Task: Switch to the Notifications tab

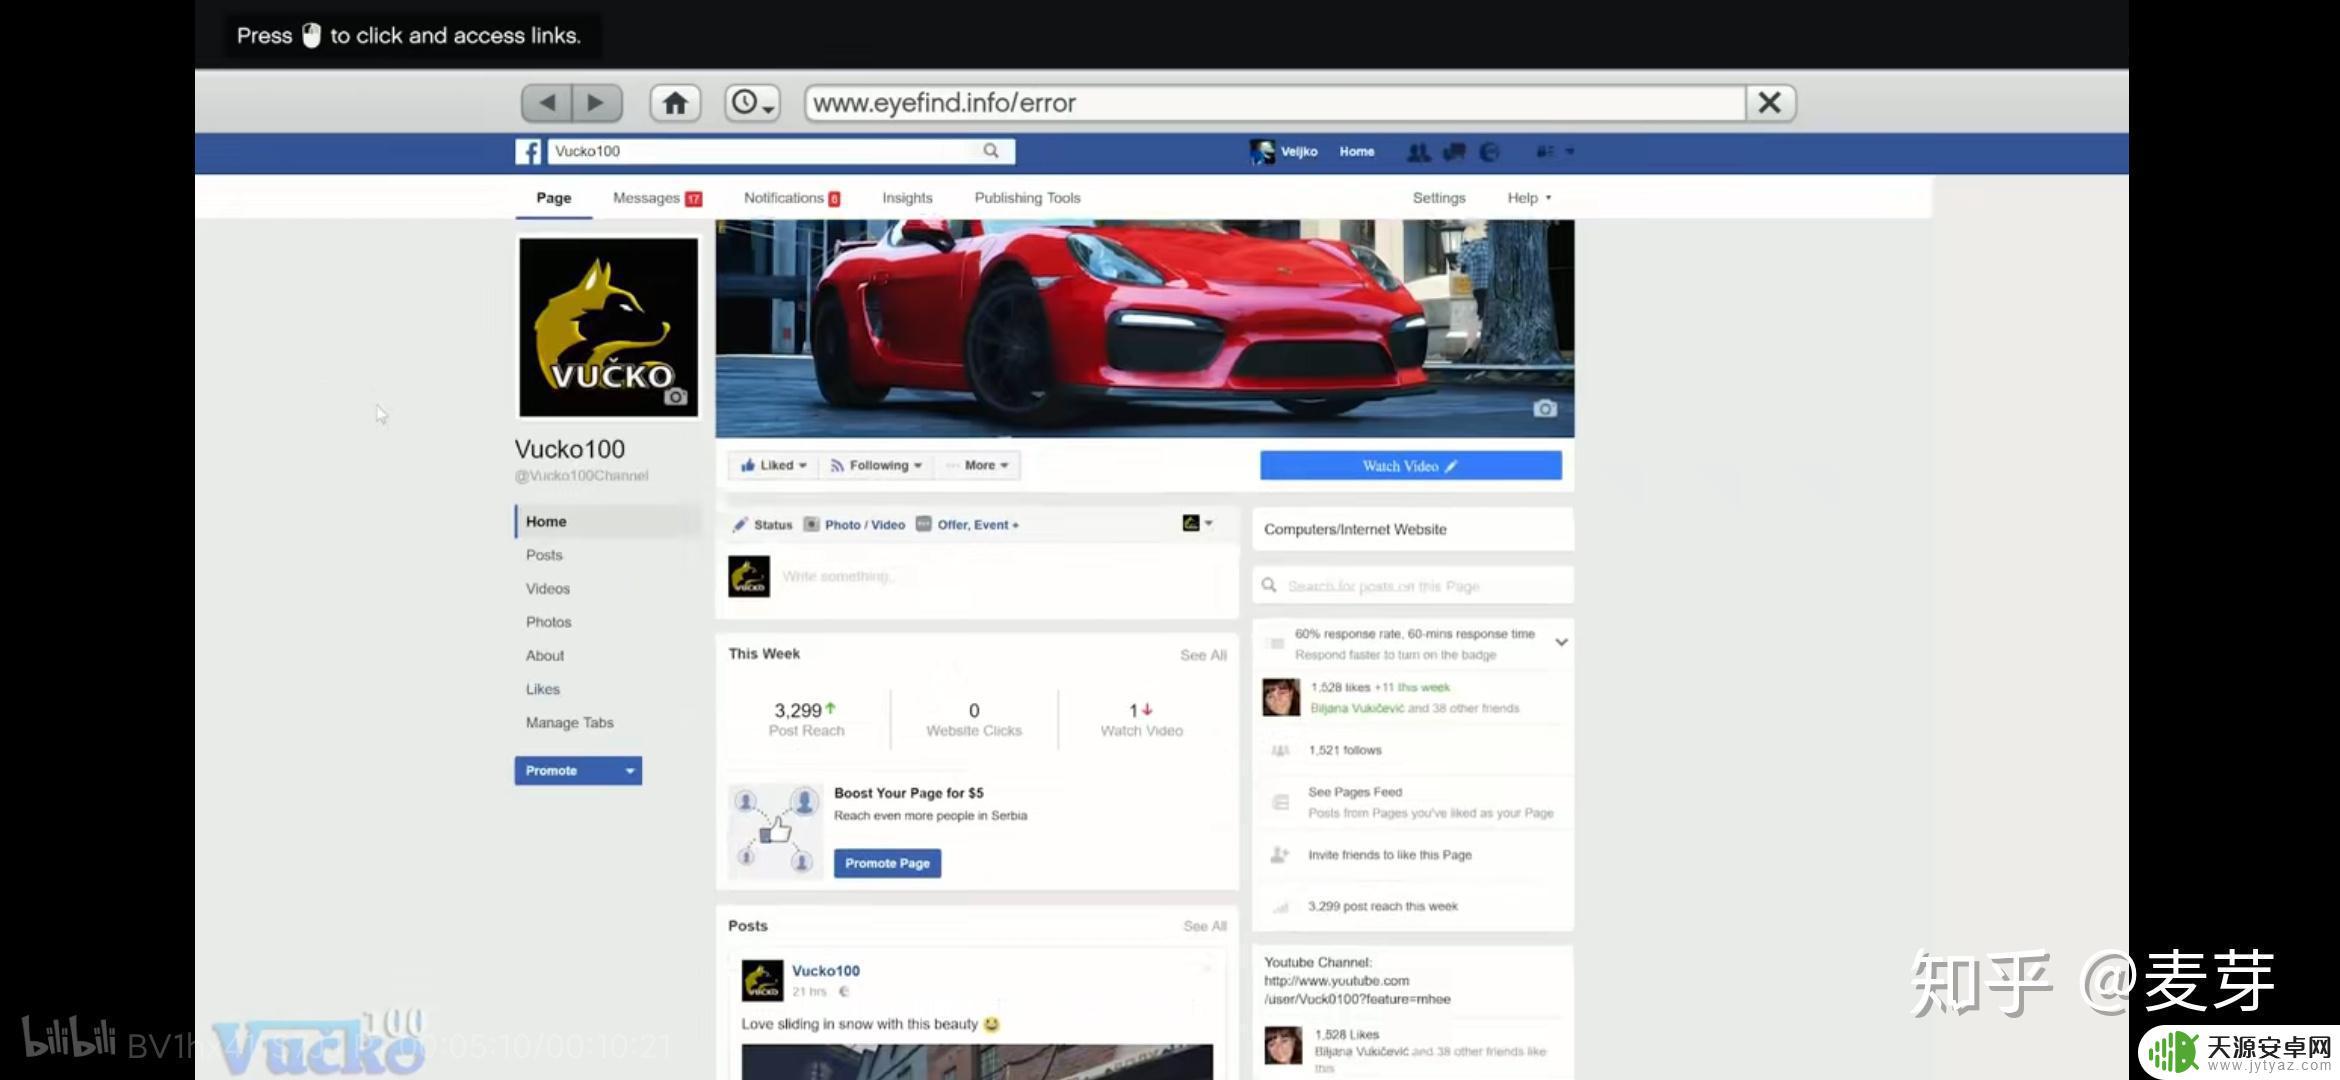Action: [x=791, y=198]
